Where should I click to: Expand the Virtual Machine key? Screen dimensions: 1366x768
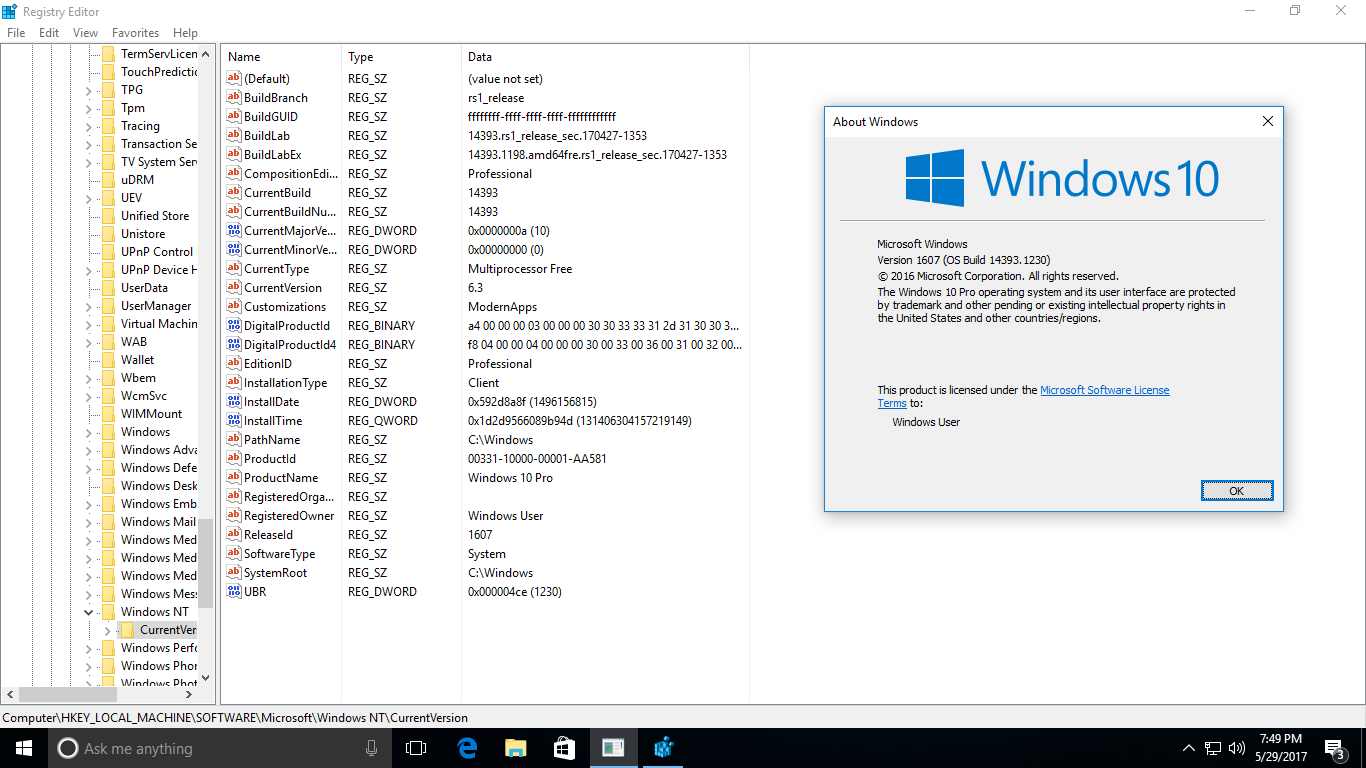tap(88, 324)
